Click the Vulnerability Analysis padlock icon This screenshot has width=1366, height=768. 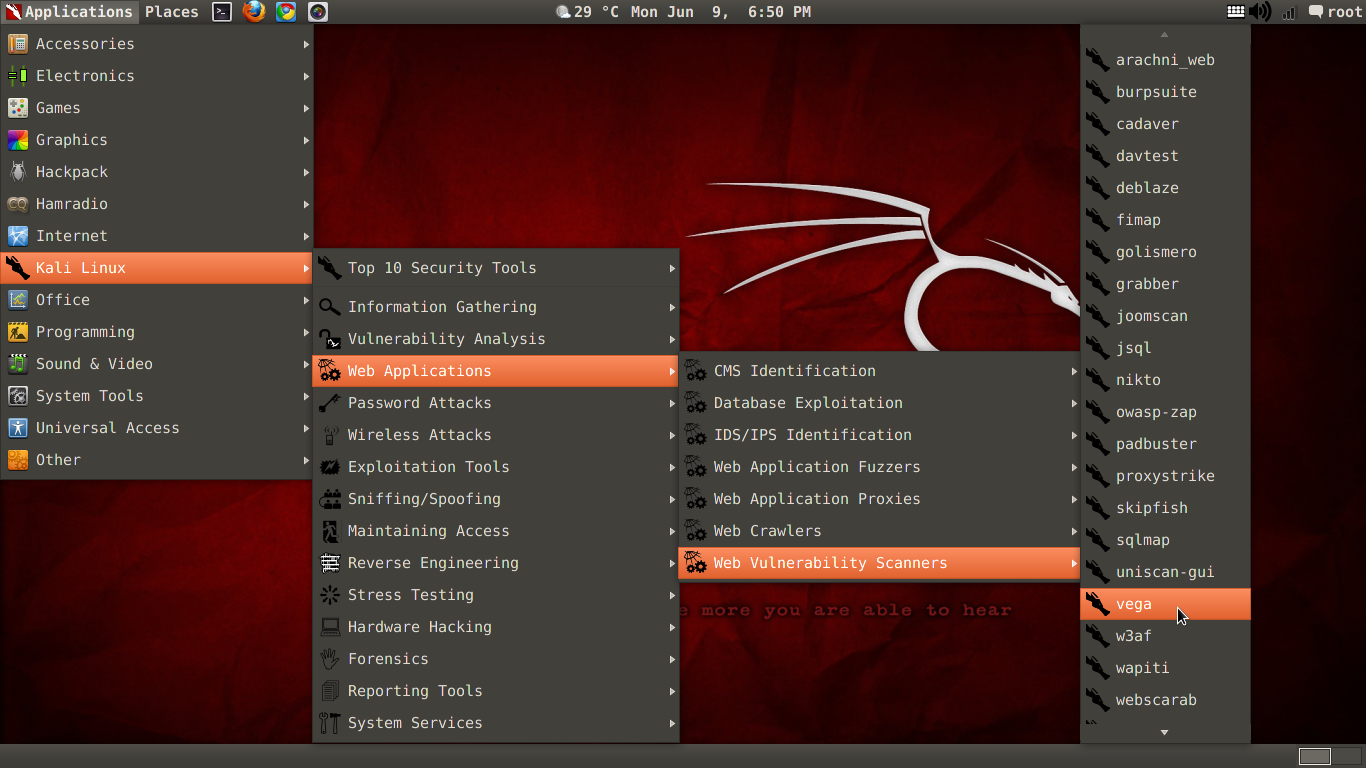click(330, 339)
